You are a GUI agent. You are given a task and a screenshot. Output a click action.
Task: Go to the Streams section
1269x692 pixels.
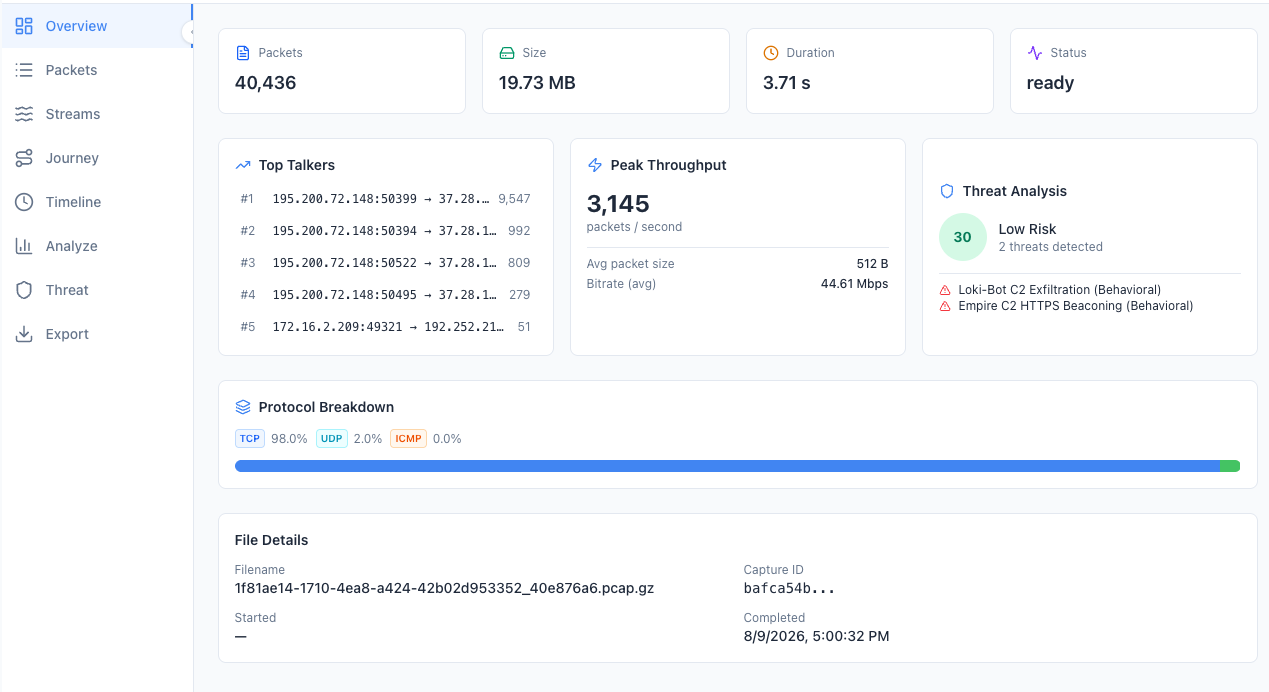tap(96, 114)
